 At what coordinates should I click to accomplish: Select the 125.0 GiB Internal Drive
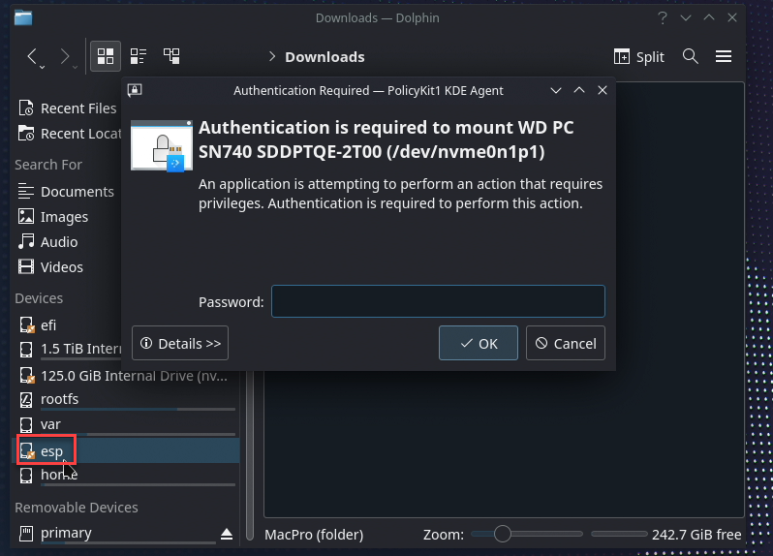[125, 376]
